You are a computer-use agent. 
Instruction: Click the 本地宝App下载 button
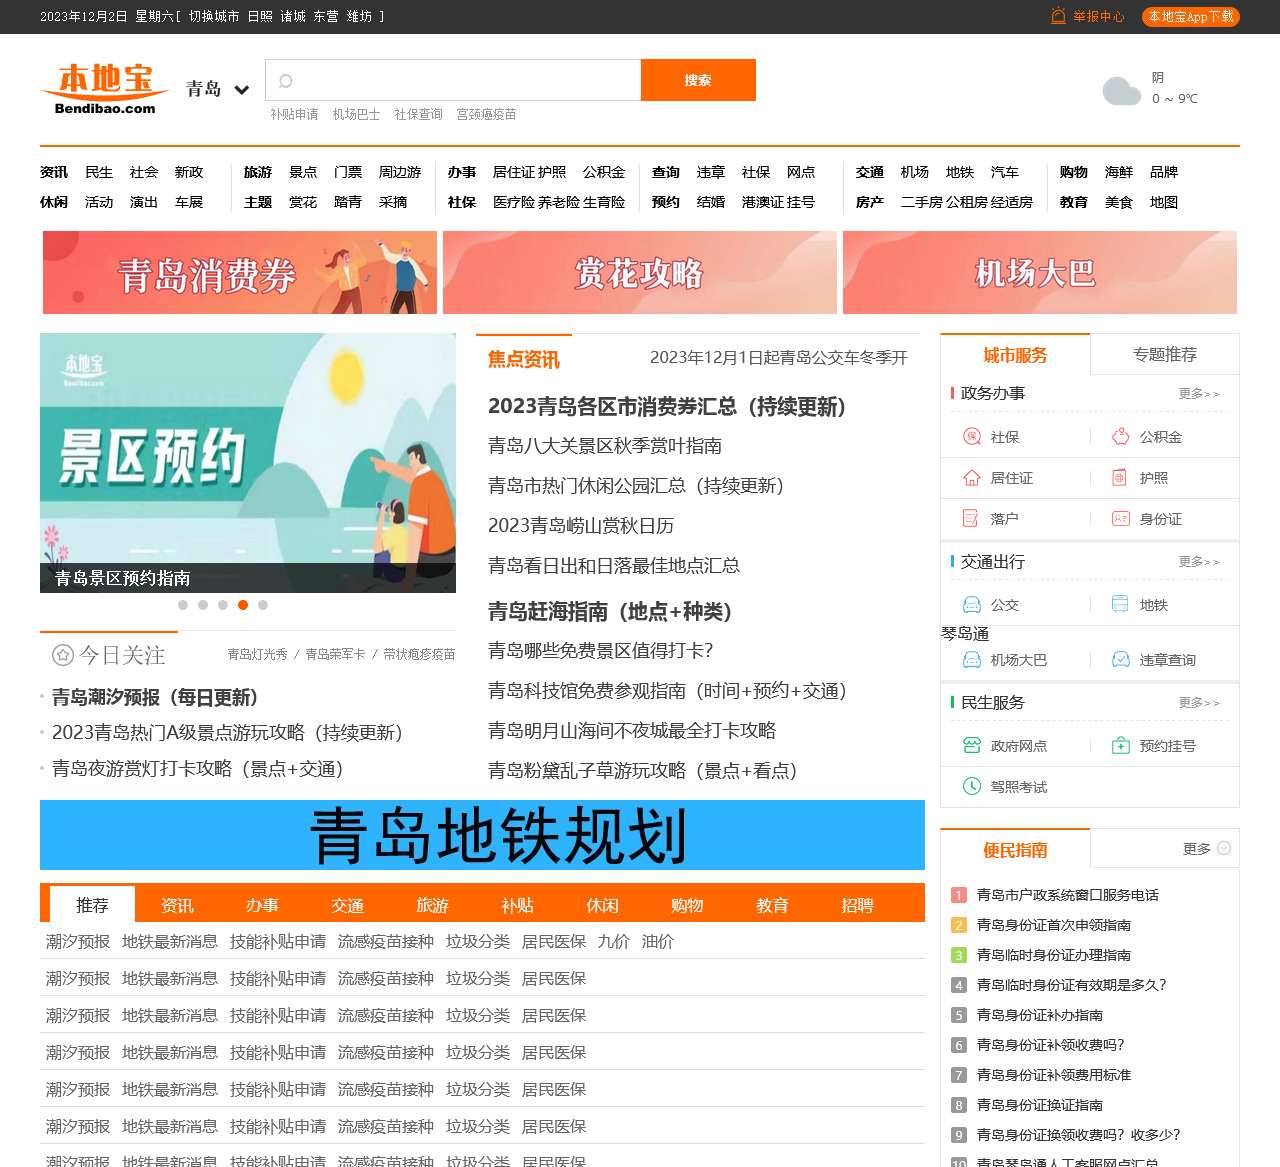(1191, 17)
